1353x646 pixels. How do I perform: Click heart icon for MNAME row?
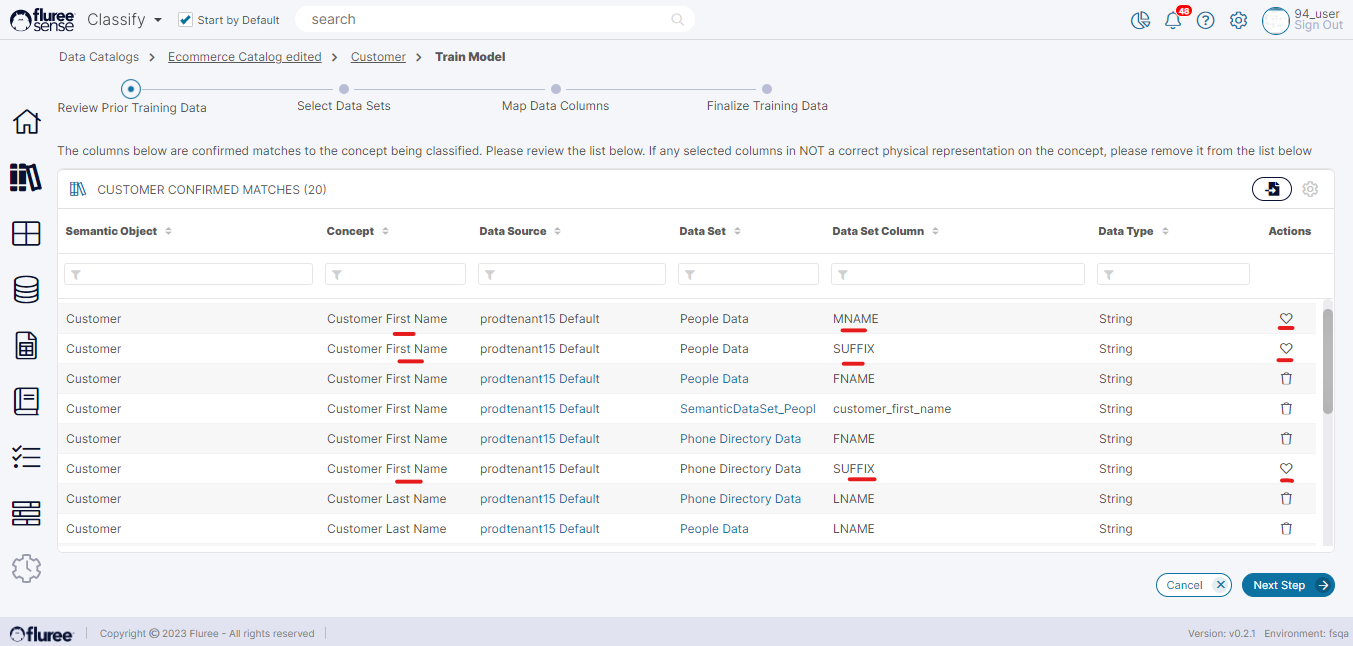click(1286, 319)
